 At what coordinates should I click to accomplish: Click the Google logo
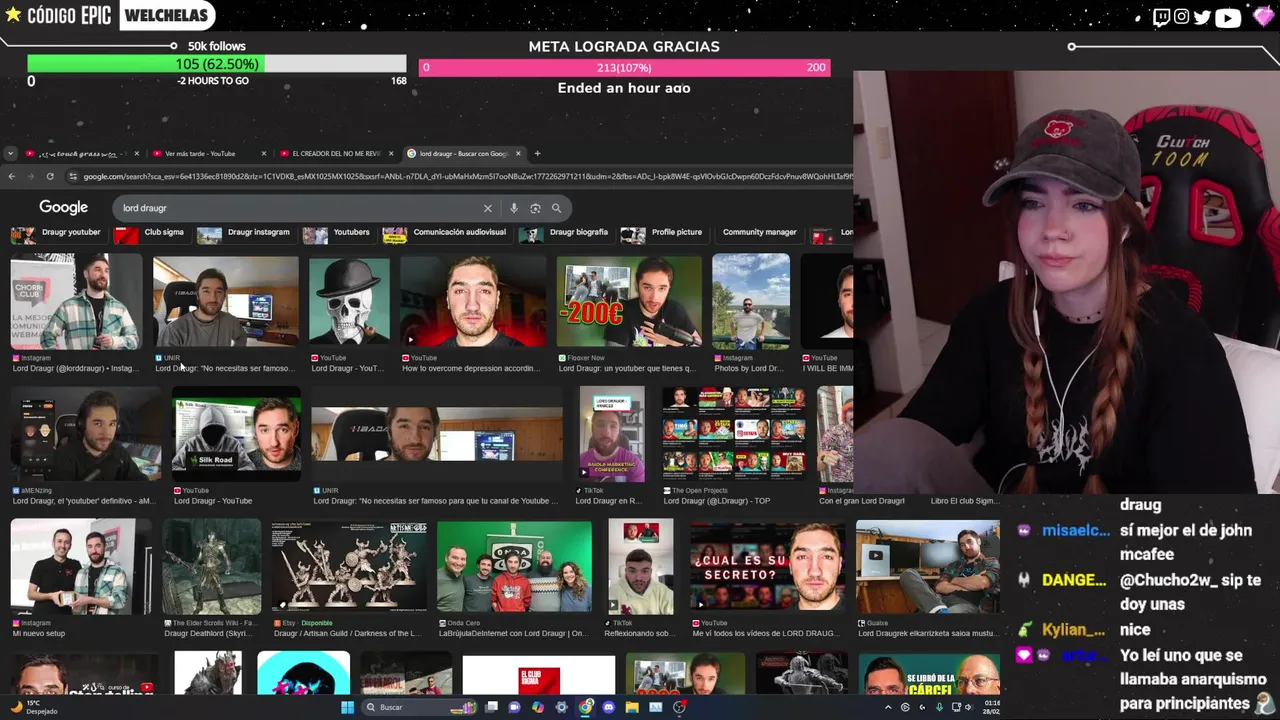[64, 207]
